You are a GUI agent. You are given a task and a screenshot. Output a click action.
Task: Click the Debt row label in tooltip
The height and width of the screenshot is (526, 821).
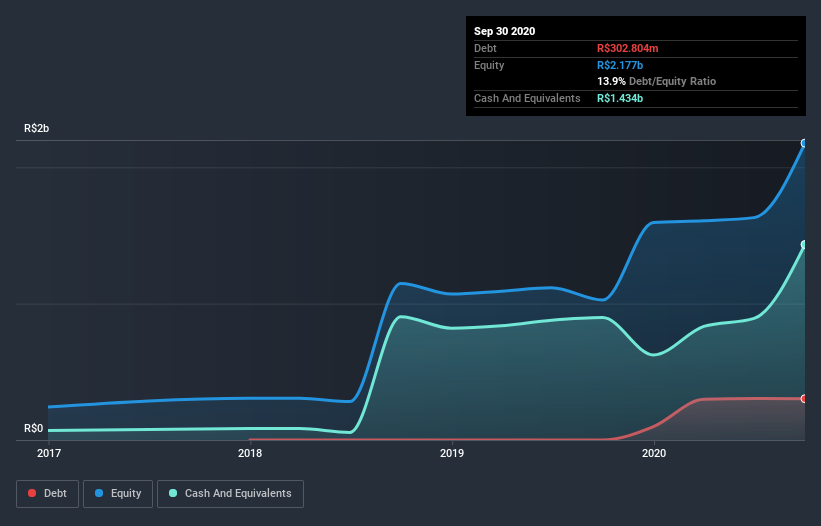[485, 48]
